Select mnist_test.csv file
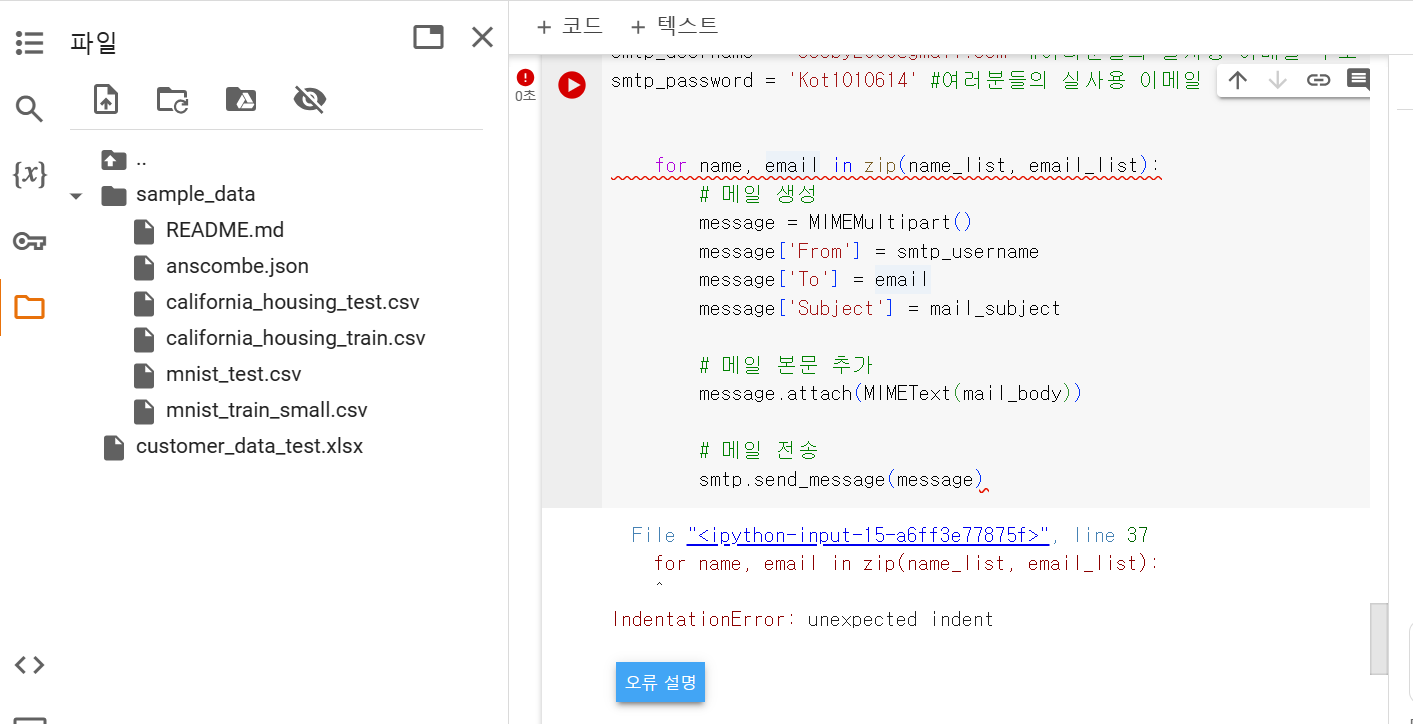Viewport: 1413px width, 724px height. (234, 374)
